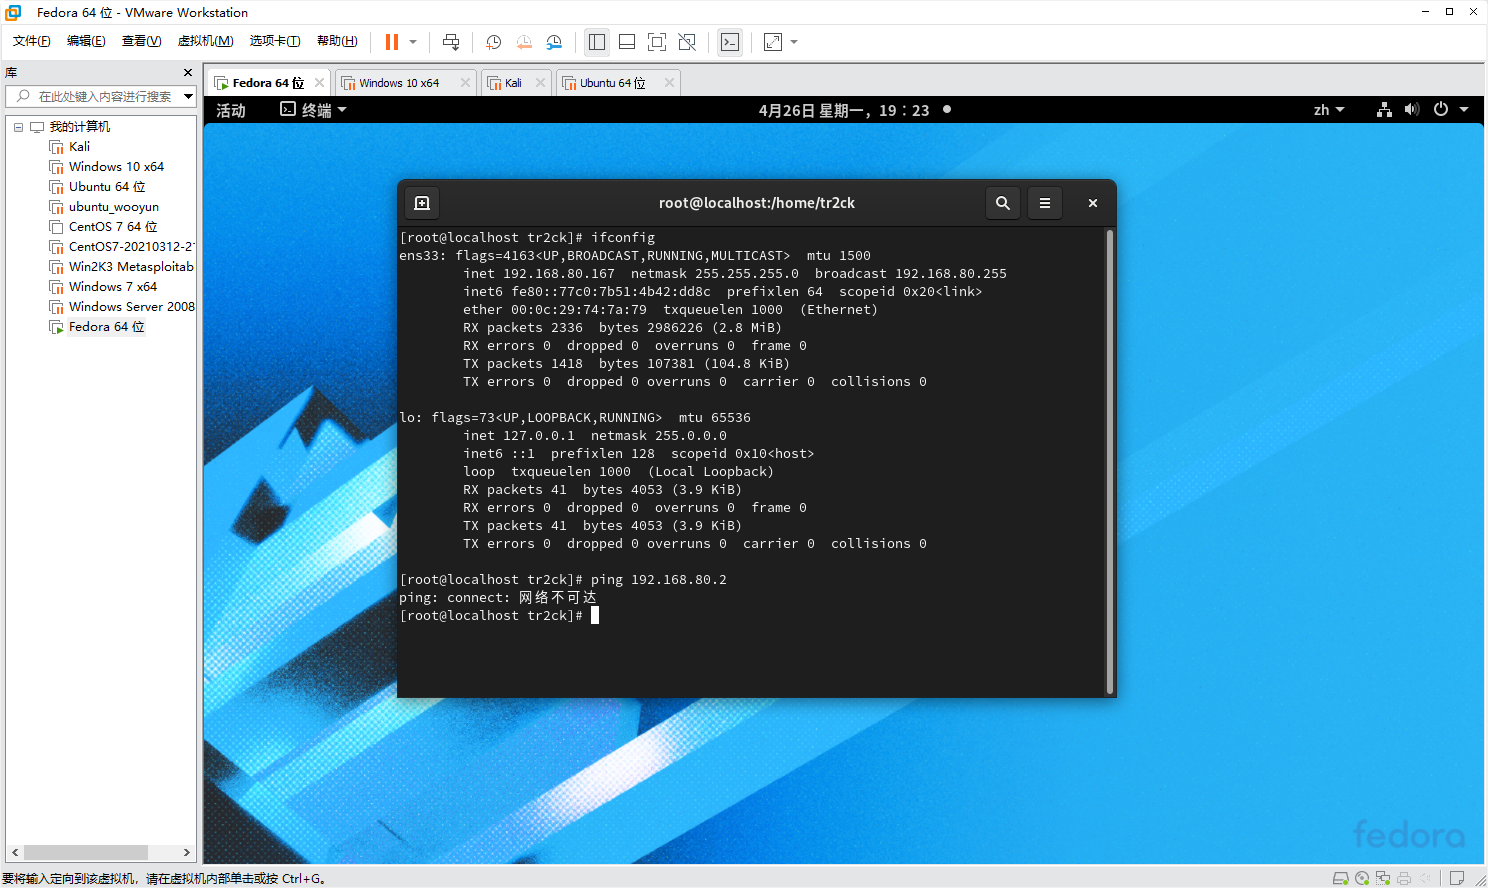Select Kali in the library tree
The height and width of the screenshot is (888, 1488).
[79, 147]
